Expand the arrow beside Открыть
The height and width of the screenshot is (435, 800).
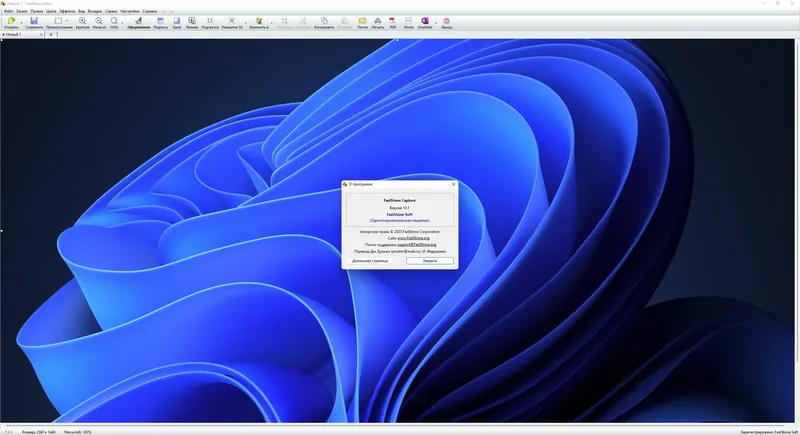(x=21, y=22)
